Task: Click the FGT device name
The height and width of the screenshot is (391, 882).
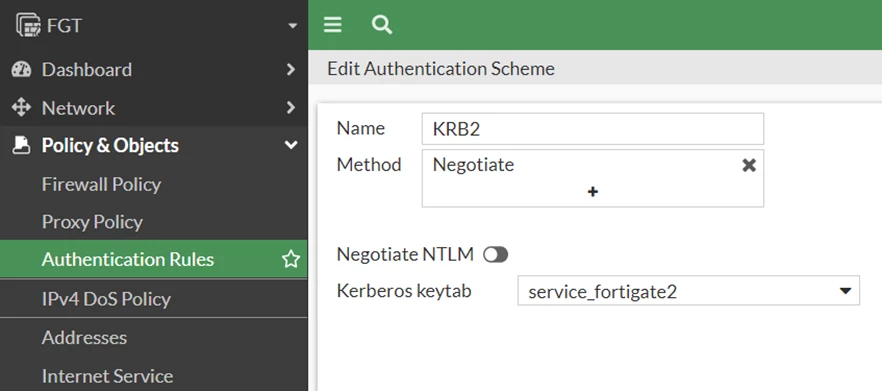Action: click(x=64, y=26)
